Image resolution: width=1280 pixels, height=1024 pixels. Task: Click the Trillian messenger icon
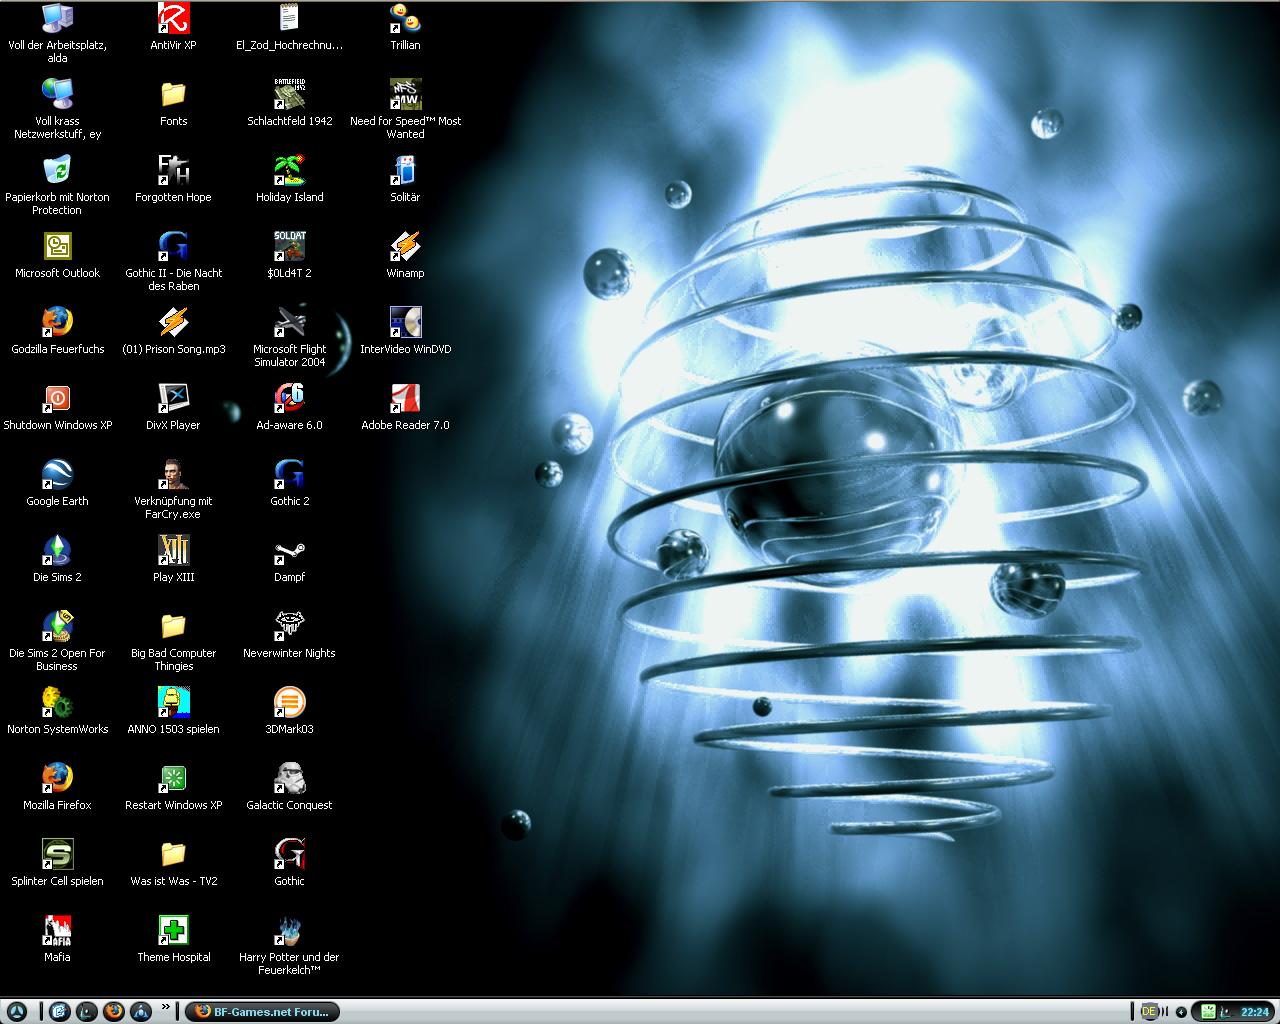point(405,19)
